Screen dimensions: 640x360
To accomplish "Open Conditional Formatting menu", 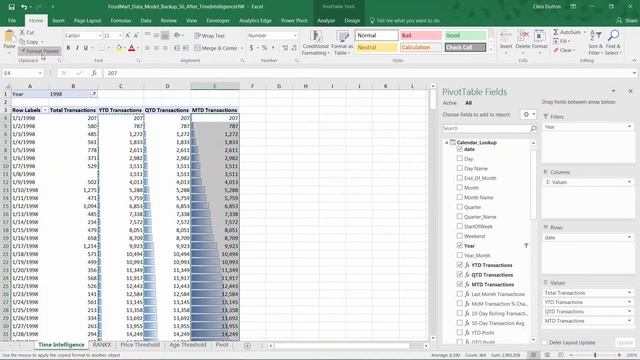I will coord(316,43).
